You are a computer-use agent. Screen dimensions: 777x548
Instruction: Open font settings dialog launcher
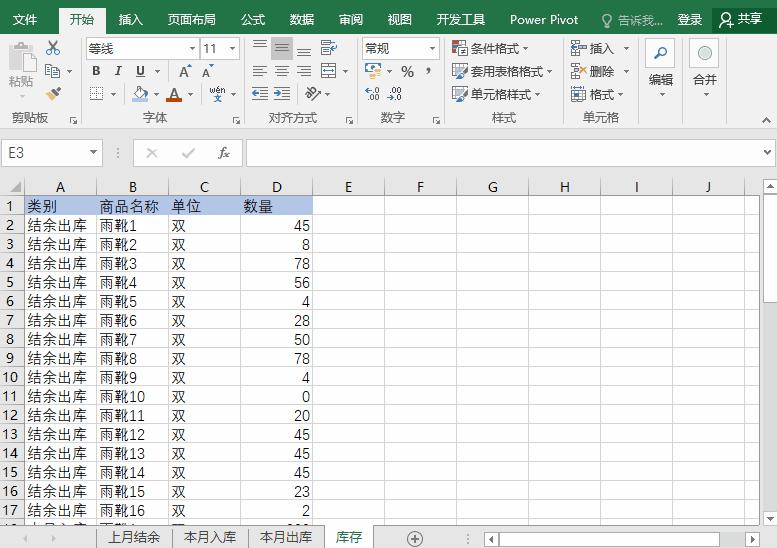coord(236,120)
